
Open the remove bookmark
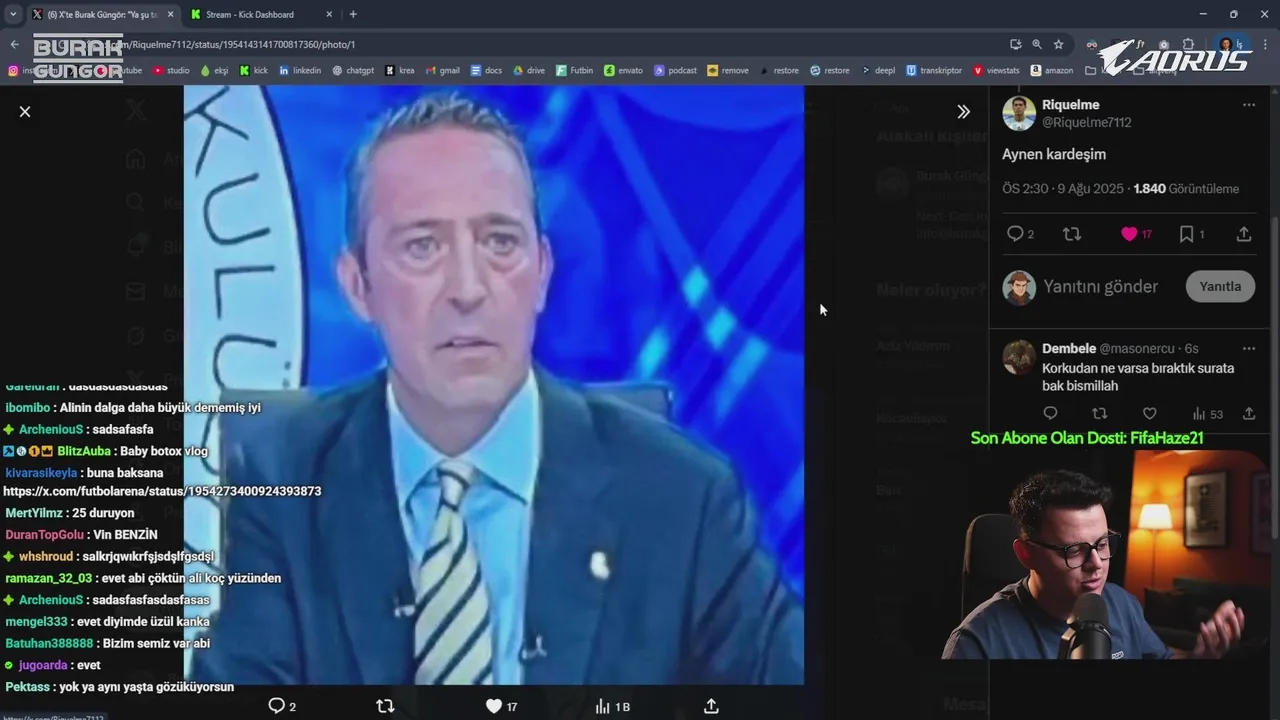click(x=728, y=70)
